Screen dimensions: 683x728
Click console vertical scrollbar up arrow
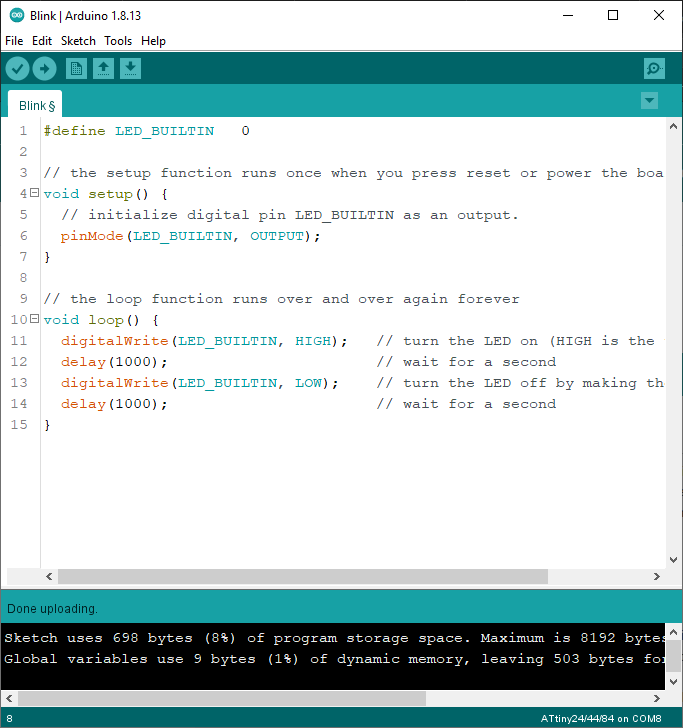point(674,632)
